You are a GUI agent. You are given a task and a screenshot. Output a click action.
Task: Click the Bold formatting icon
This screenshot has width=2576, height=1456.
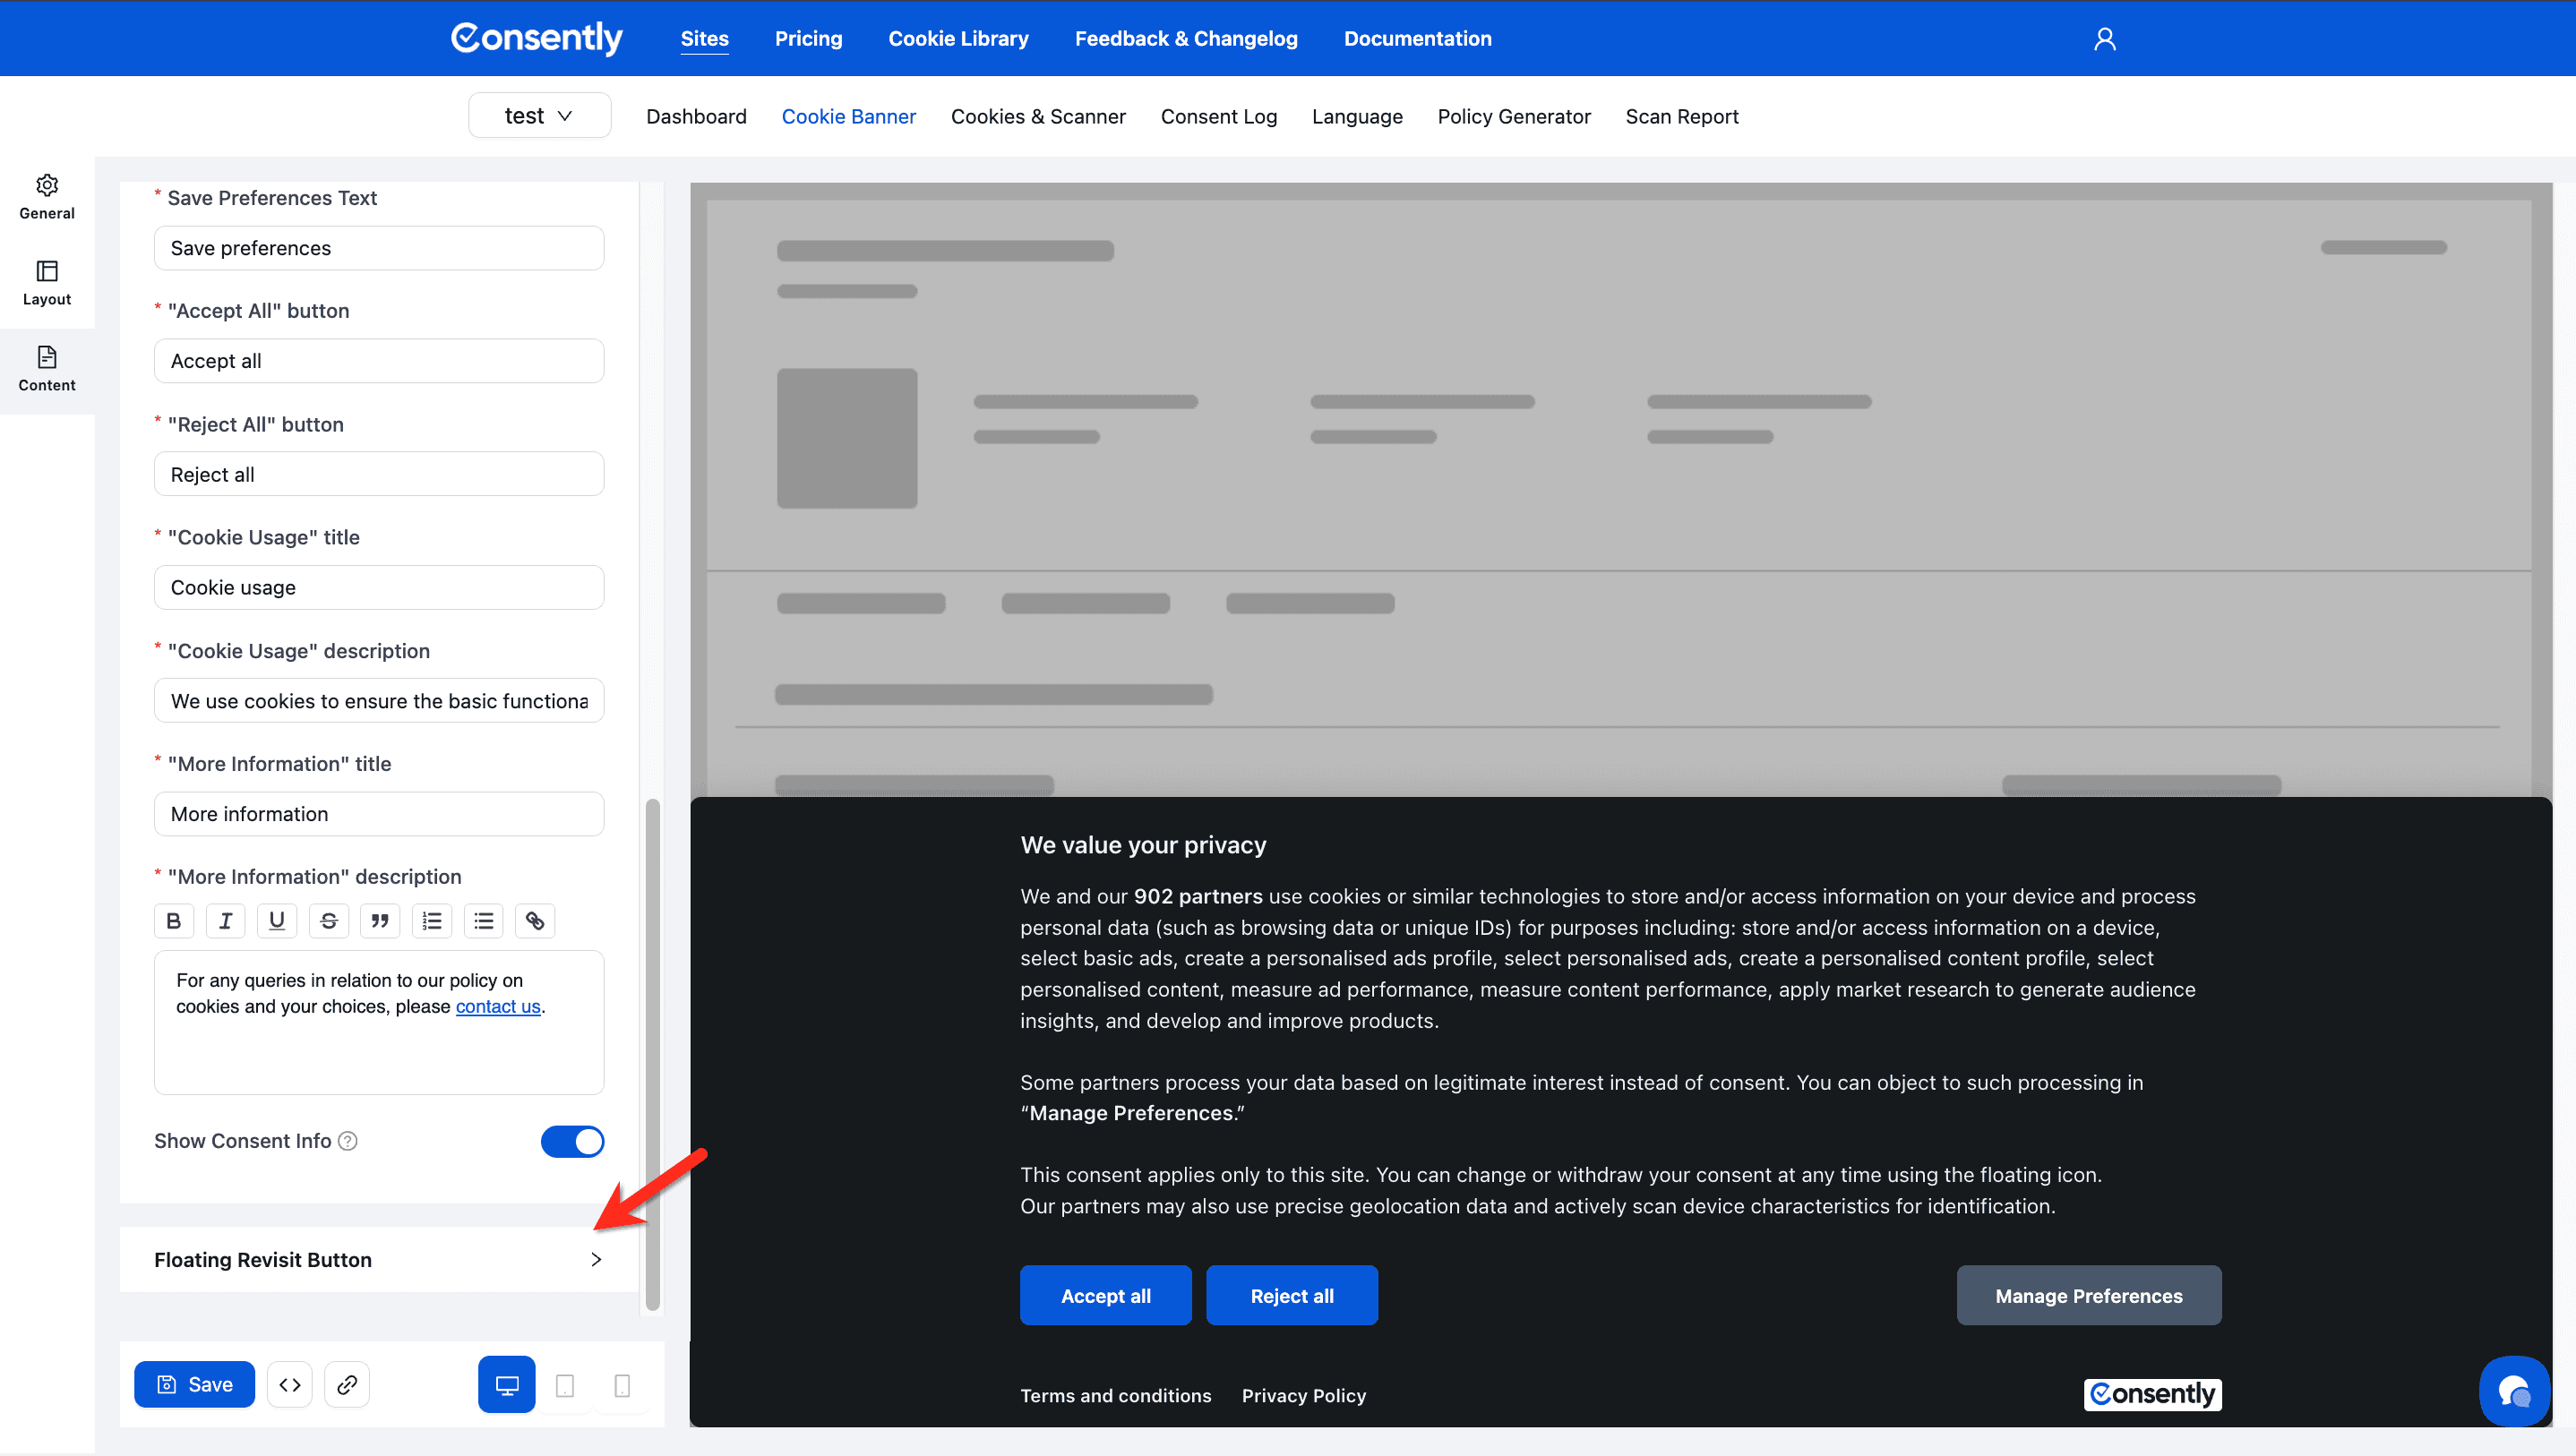(x=174, y=920)
